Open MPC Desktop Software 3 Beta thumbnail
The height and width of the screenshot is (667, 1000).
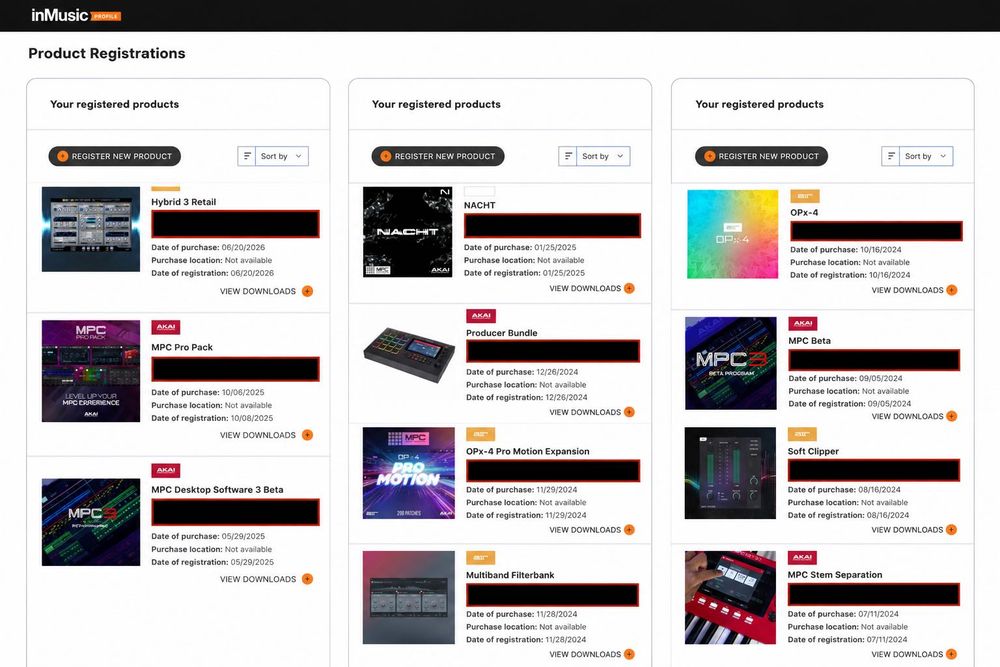91,522
